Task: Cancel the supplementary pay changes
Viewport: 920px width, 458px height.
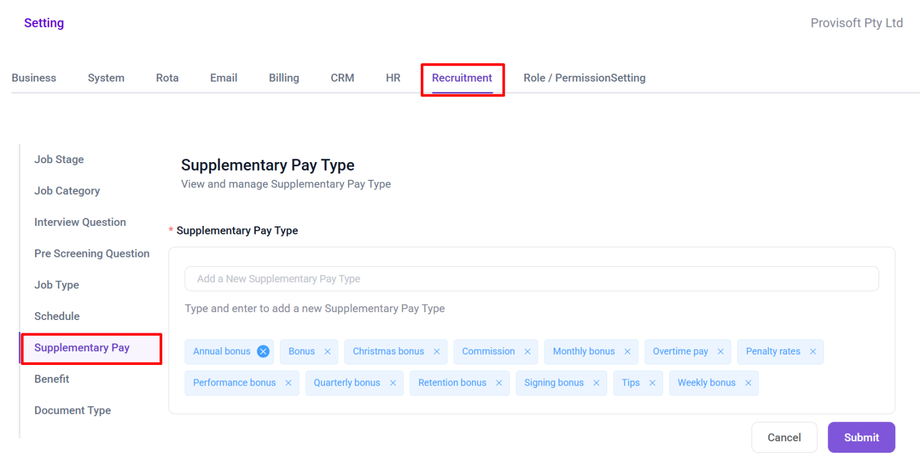Action: pyautogui.click(x=784, y=437)
